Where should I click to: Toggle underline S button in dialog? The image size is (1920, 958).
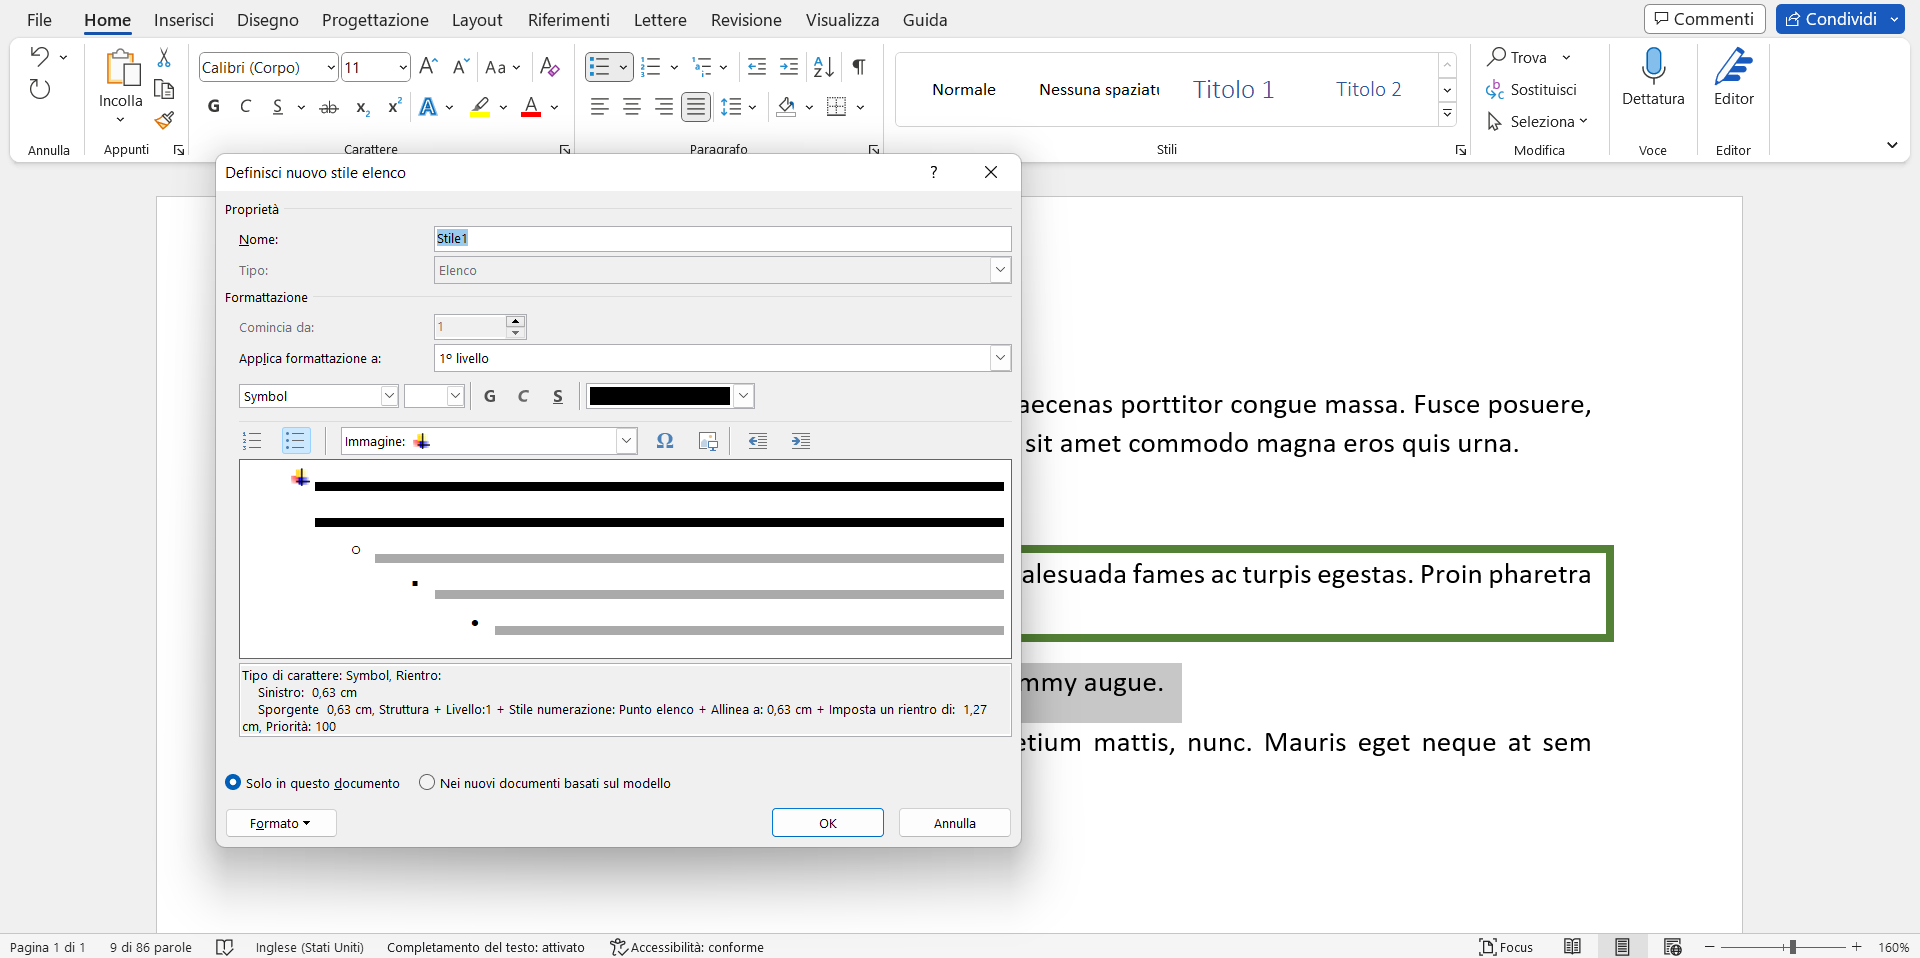pos(558,396)
